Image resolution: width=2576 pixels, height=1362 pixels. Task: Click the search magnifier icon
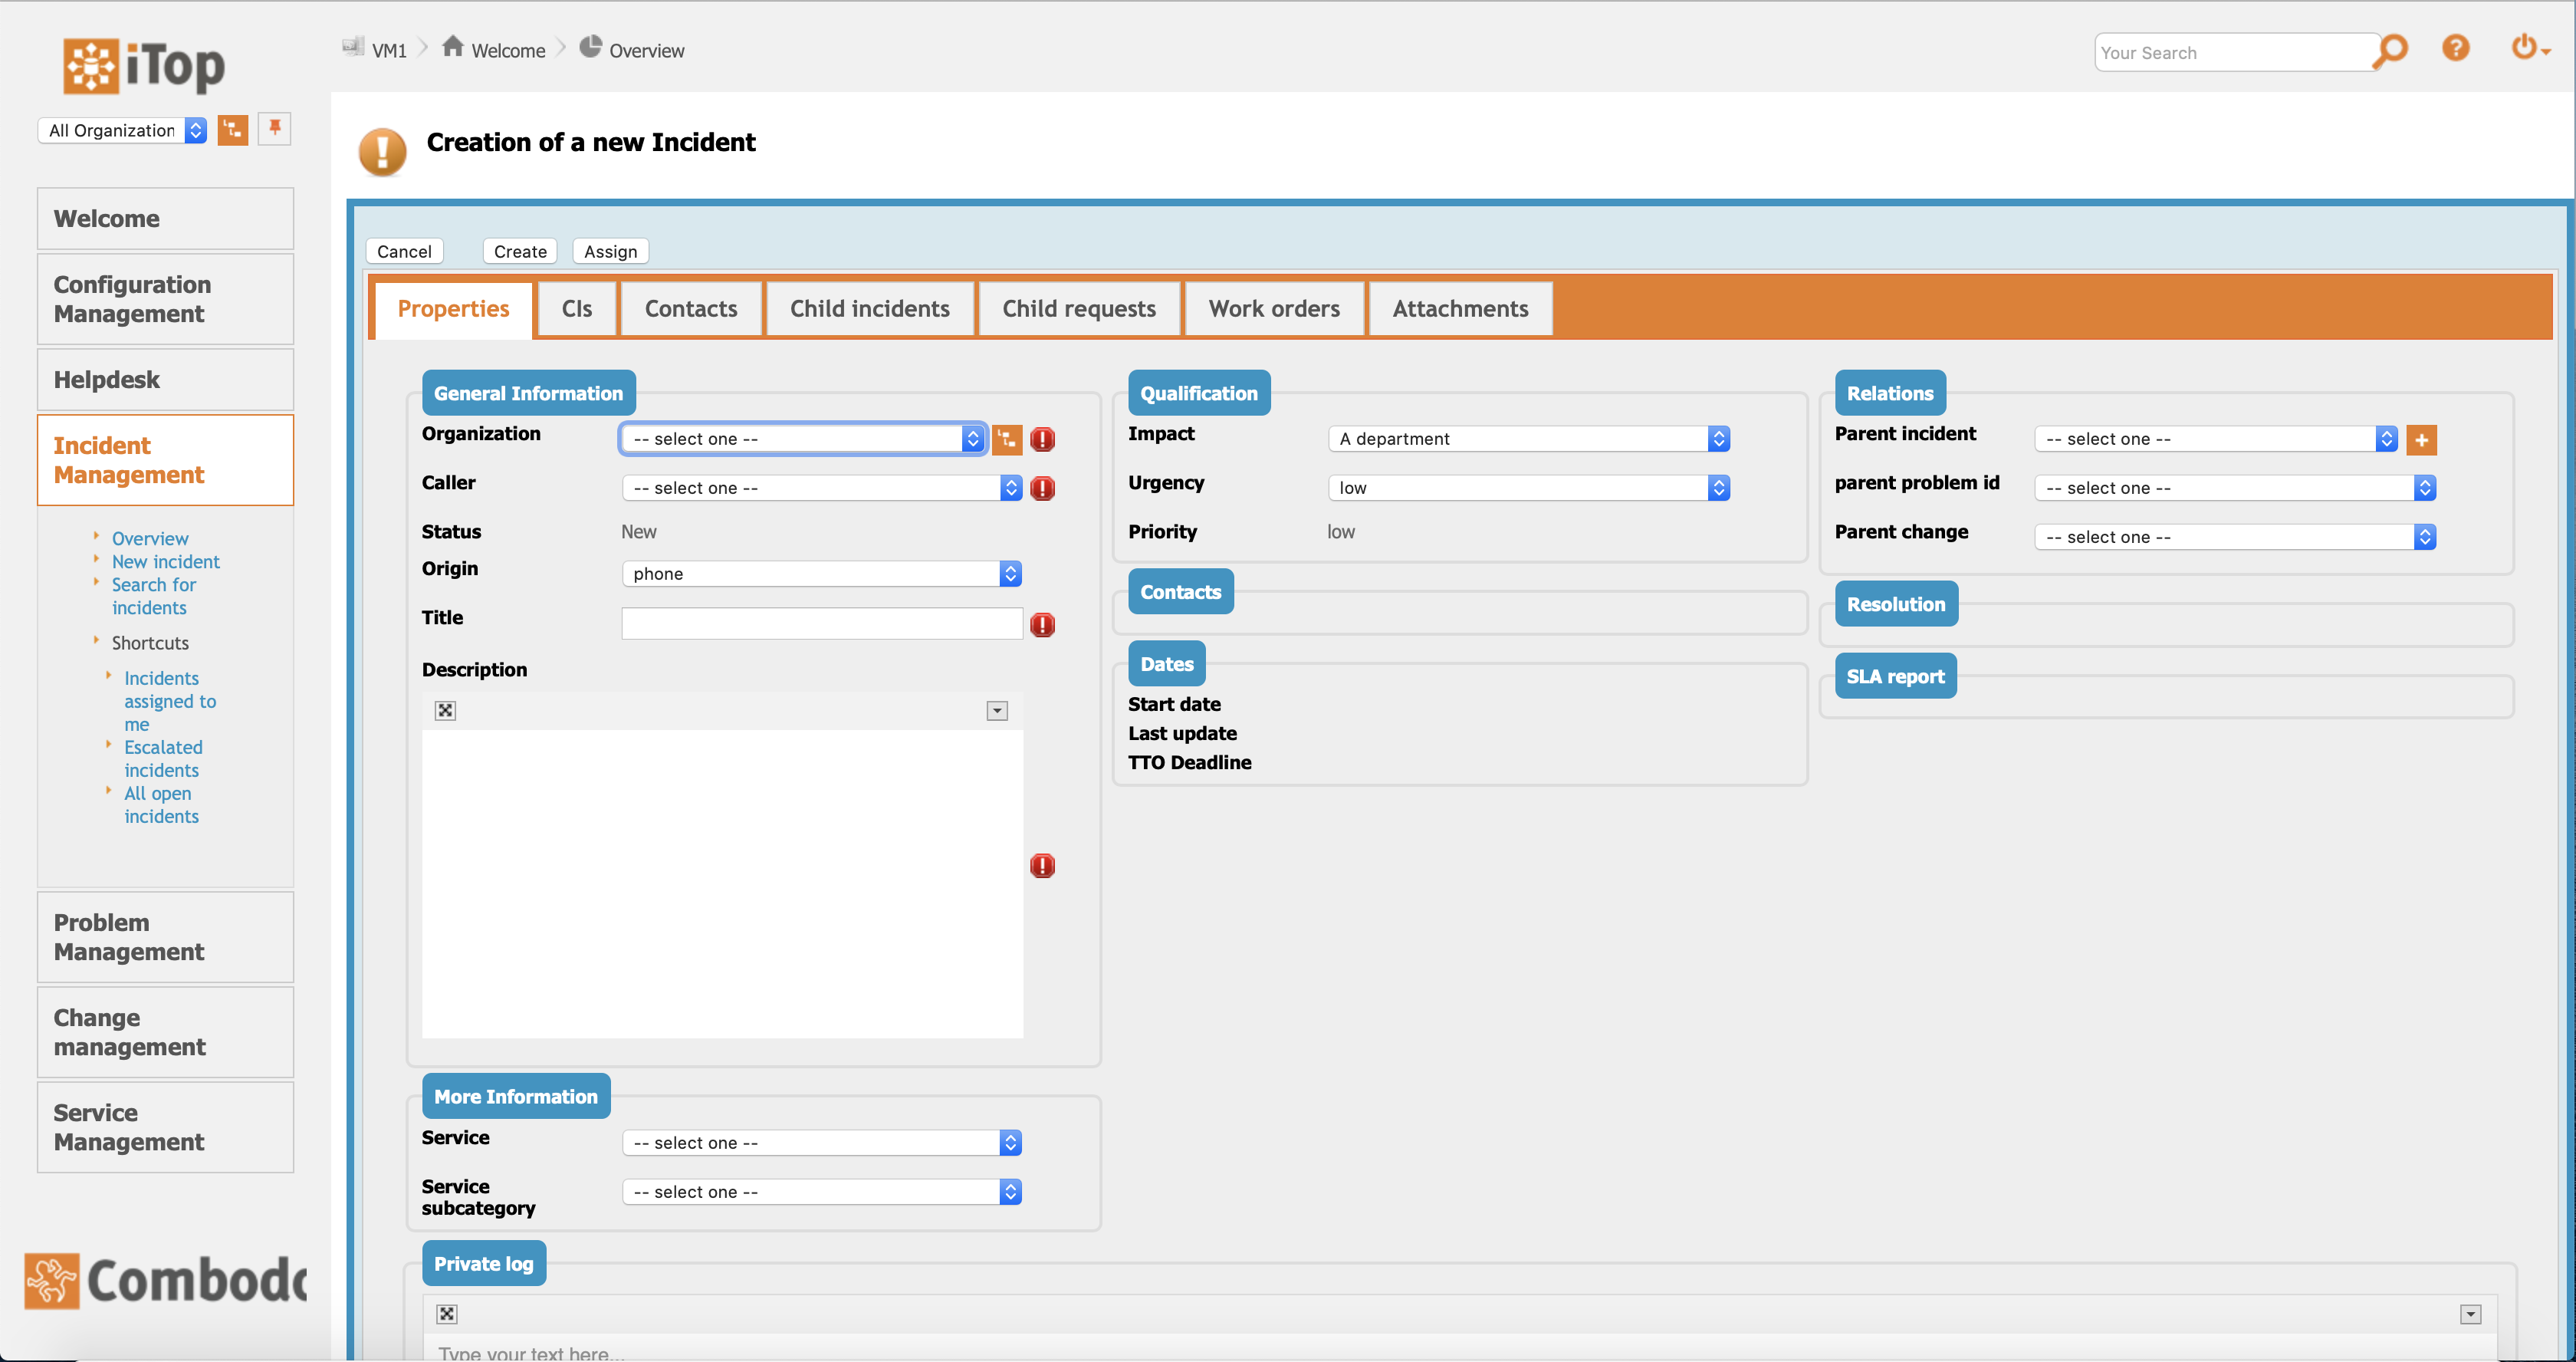(x=2391, y=50)
